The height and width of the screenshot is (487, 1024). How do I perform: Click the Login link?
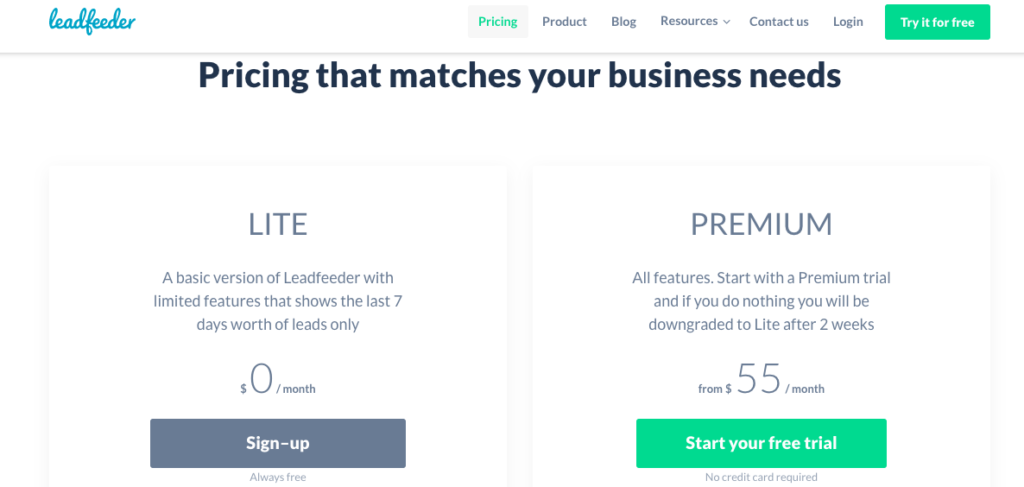(848, 22)
